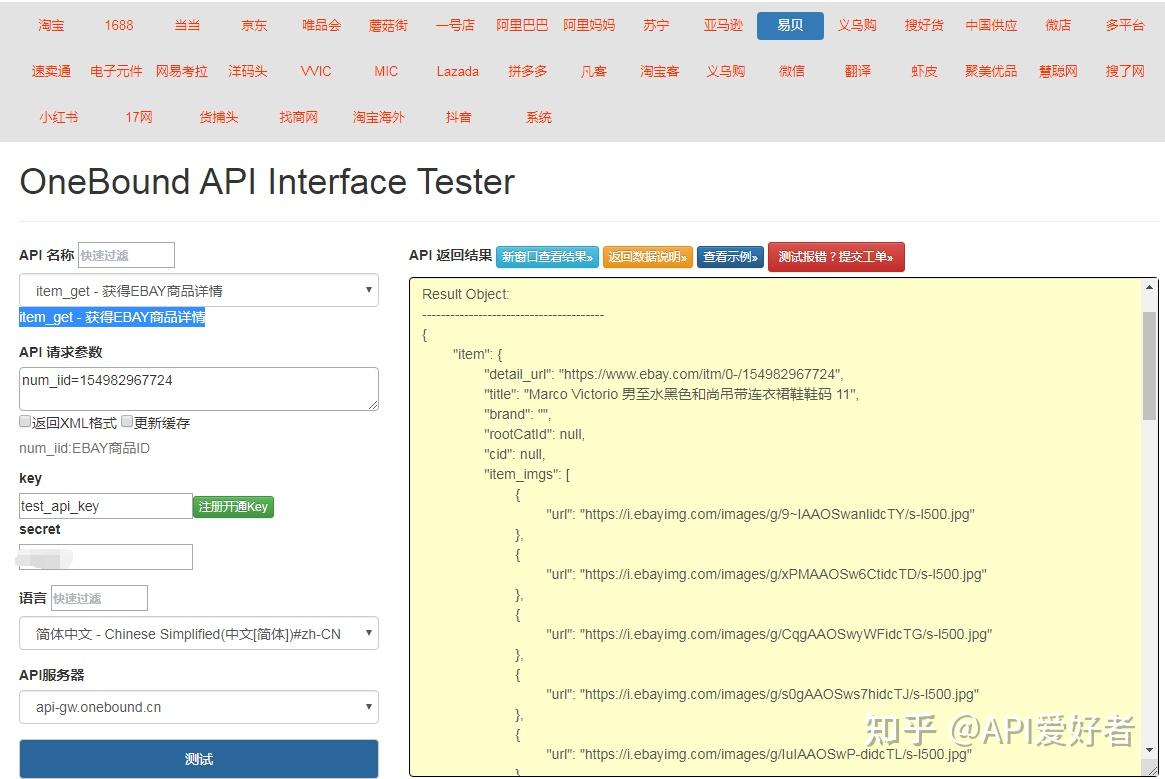Open the 货捕头 tab

tap(218, 117)
